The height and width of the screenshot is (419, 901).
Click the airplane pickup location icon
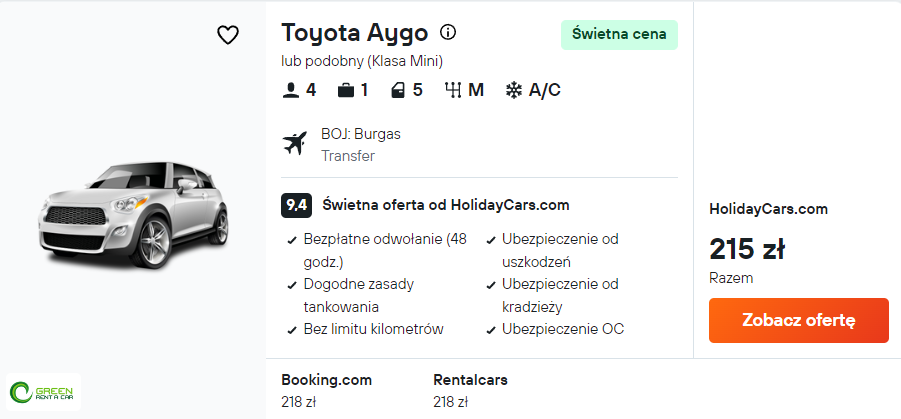coord(295,144)
